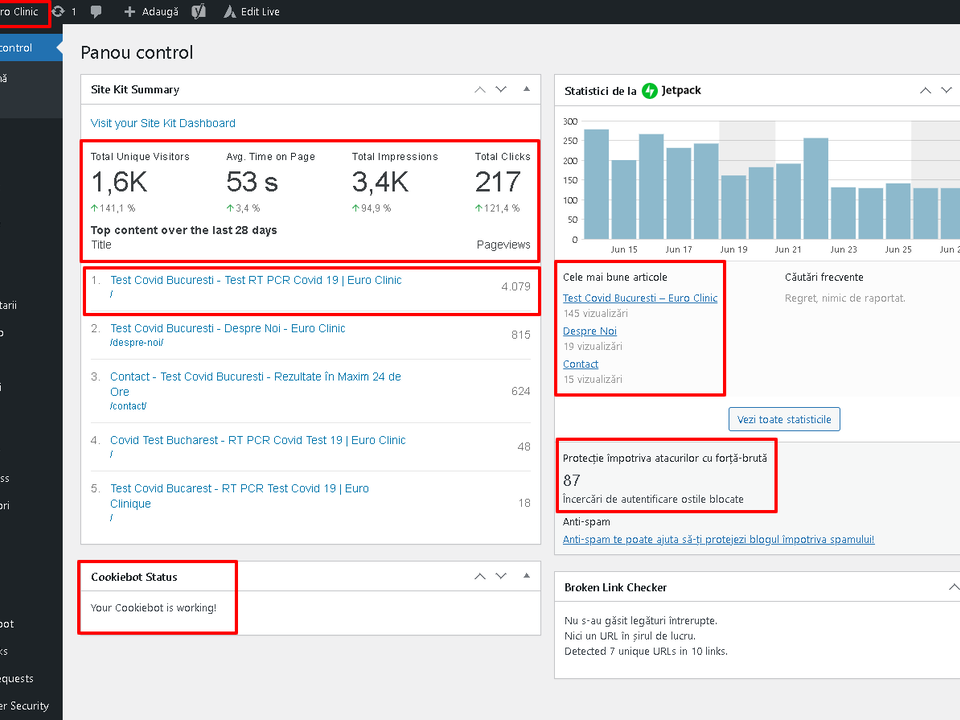Screen dimensions: 960x720
Task: Open Jetpack article Test Covid Bucuresti – Euro Clinic
Action: click(x=640, y=298)
